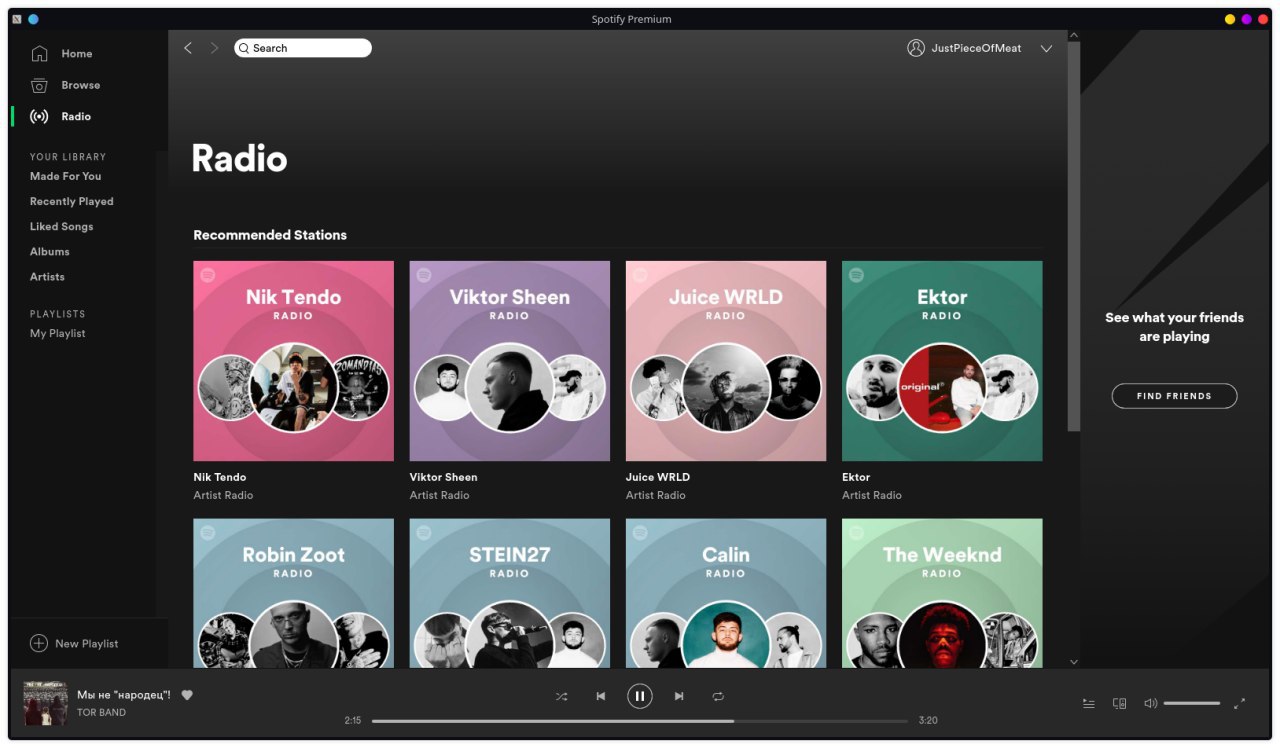This screenshot has height=748, width=1280.
Task: Open Artists in Your Library
Action: click(x=47, y=277)
